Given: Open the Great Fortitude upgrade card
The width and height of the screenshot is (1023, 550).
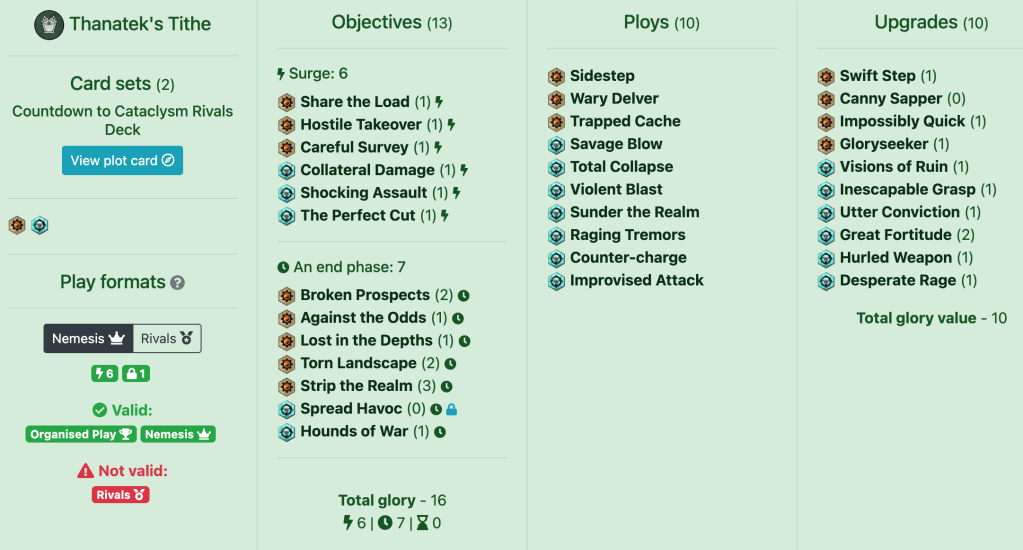Looking at the screenshot, I should coord(895,235).
